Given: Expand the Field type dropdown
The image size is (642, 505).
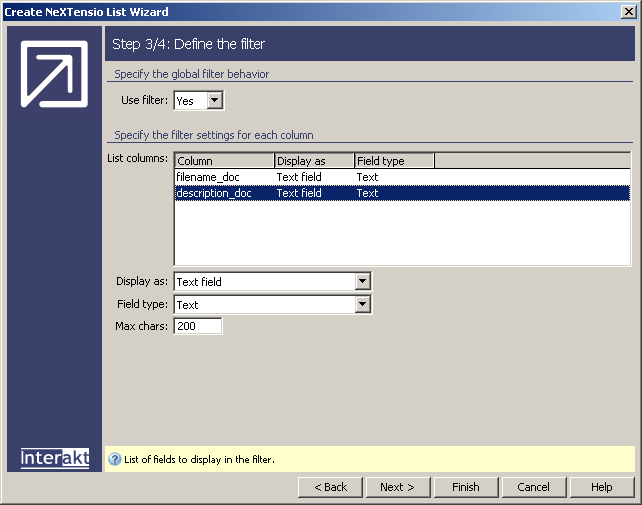Looking at the screenshot, I should [363, 304].
